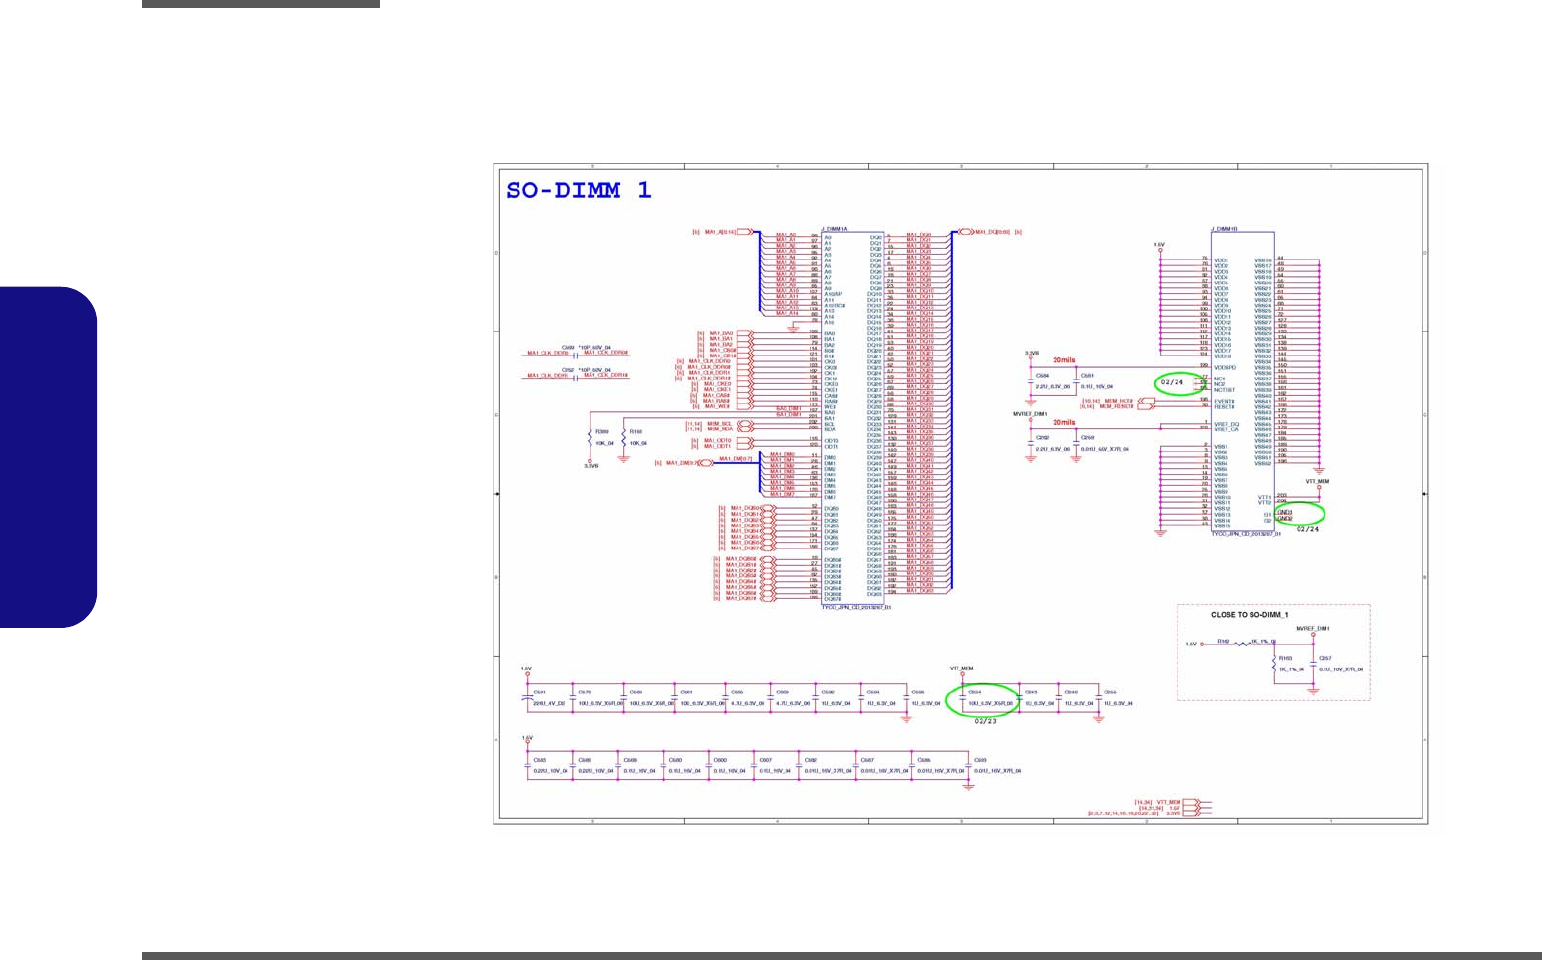Click the "SO-DIMM 1" sheet title
Viewport: 1542px width, 960px height.
point(579,190)
